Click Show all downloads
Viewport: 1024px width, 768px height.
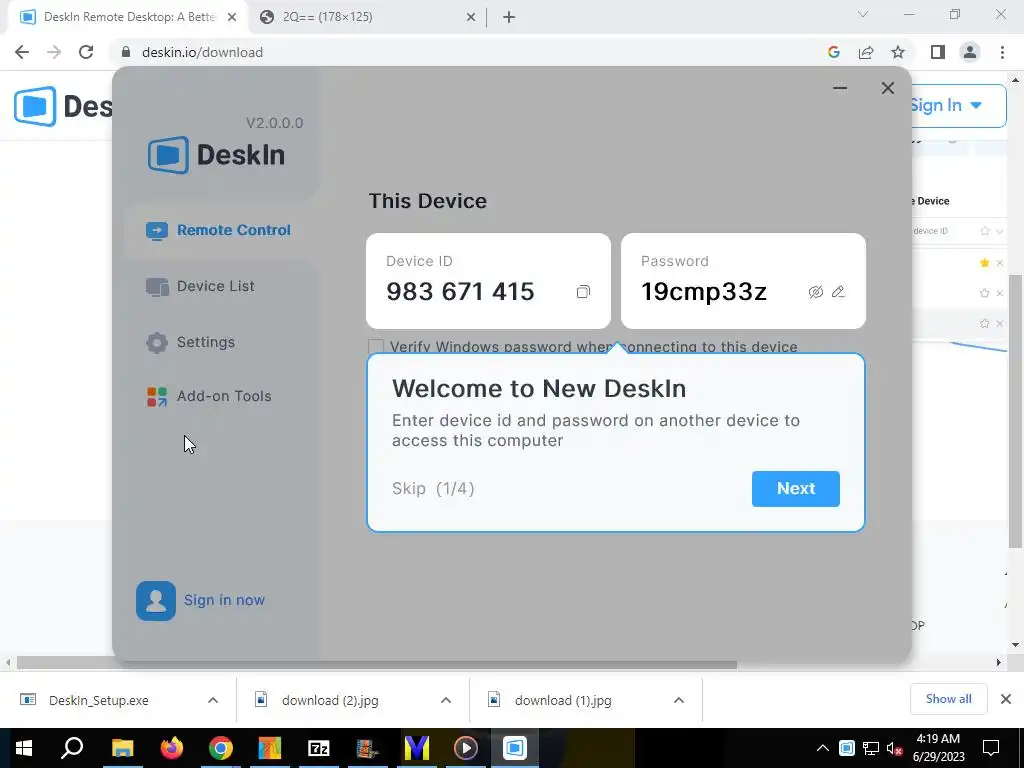(948, 699)
